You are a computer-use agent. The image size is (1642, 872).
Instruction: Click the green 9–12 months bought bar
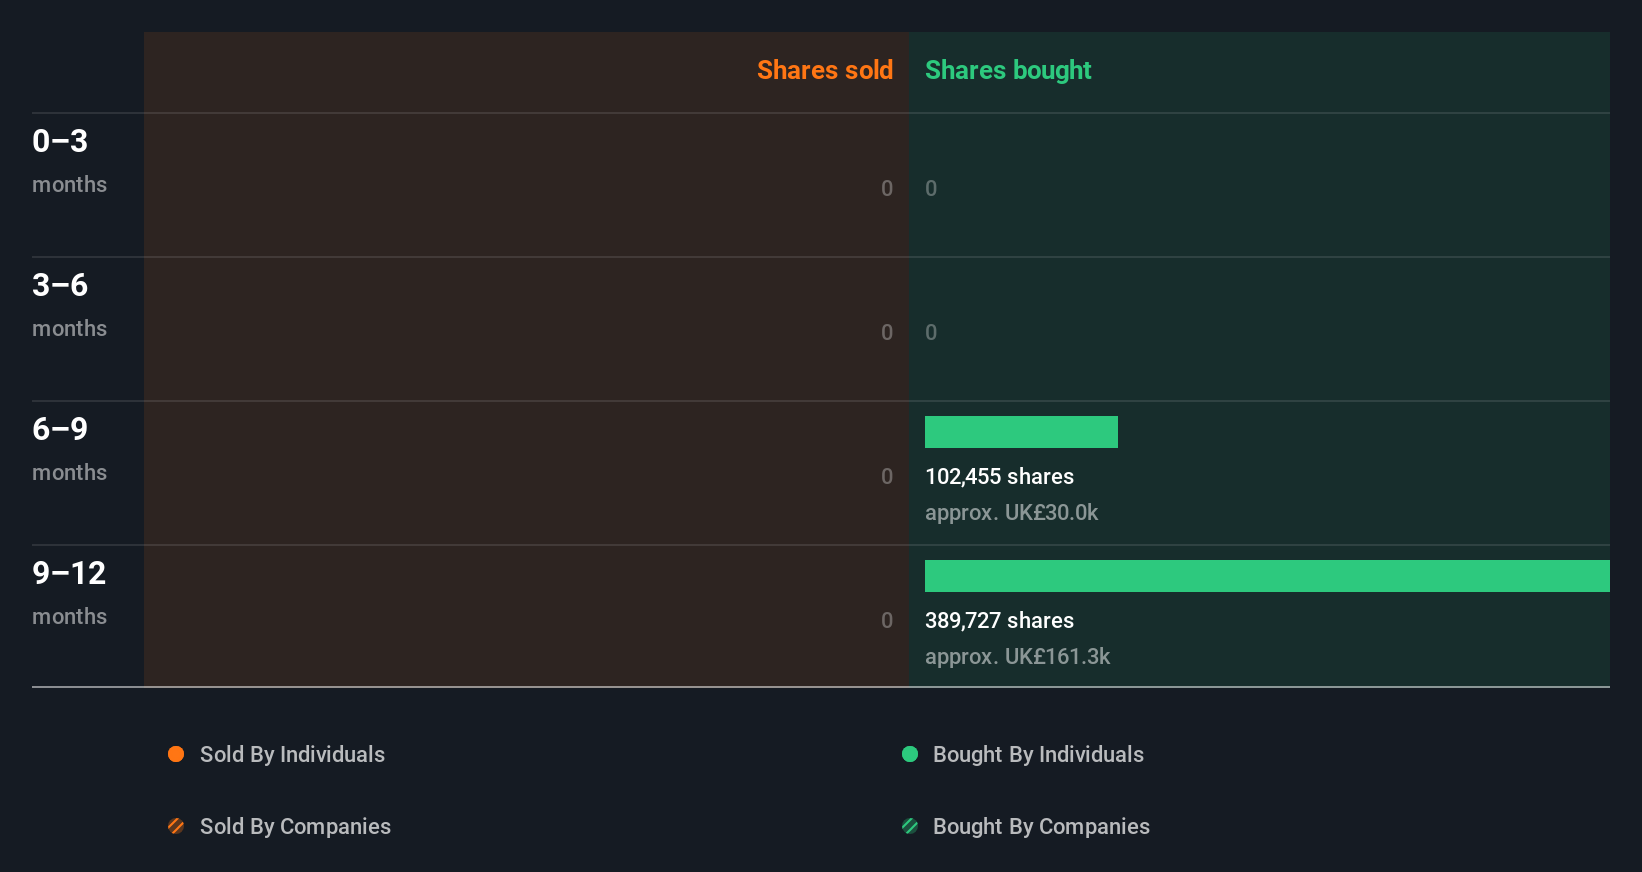point(1267,576)
